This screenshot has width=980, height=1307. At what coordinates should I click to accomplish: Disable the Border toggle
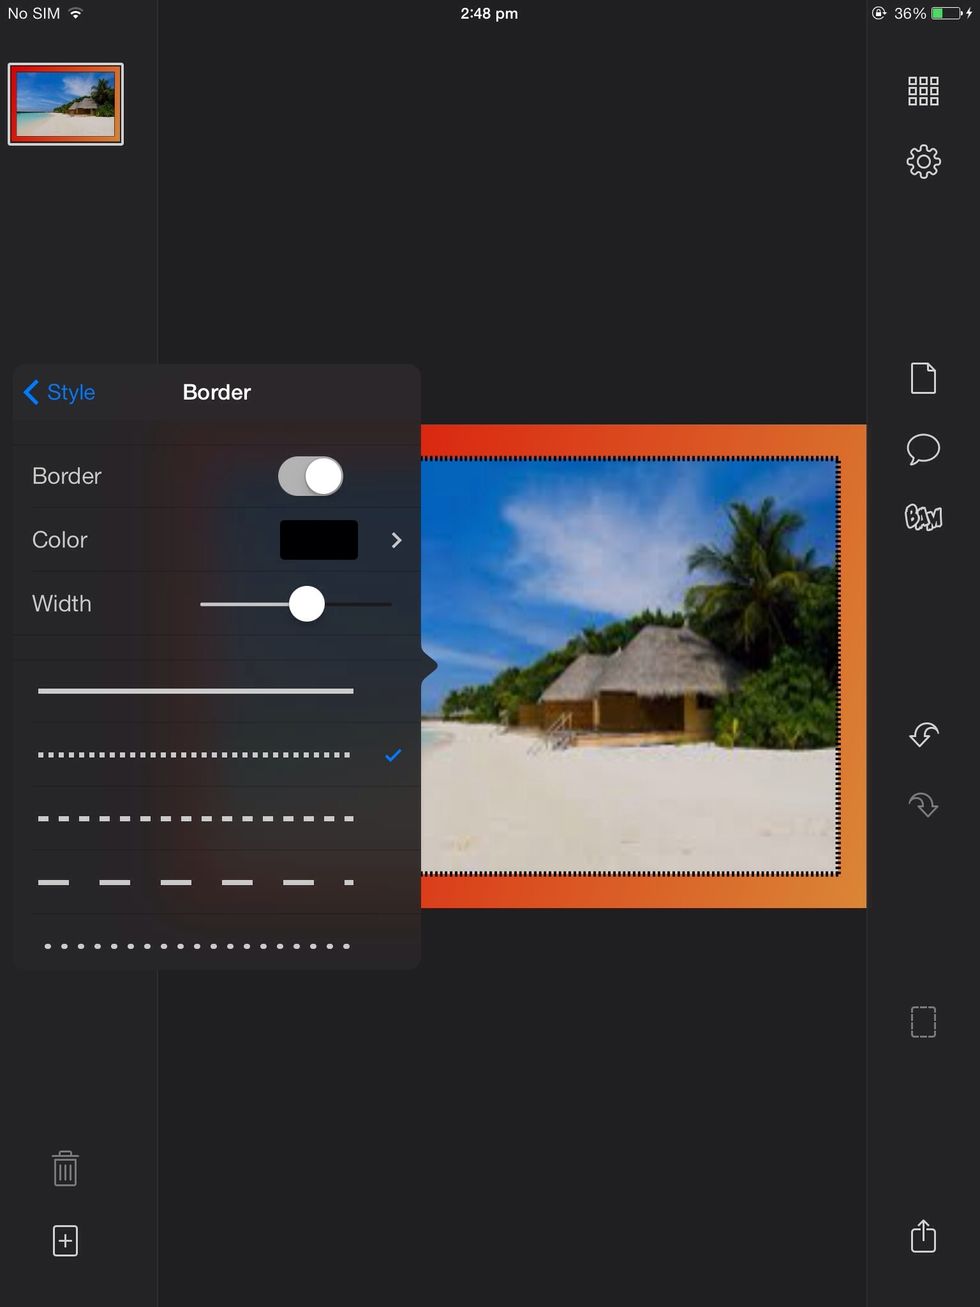tap(310, 476)
